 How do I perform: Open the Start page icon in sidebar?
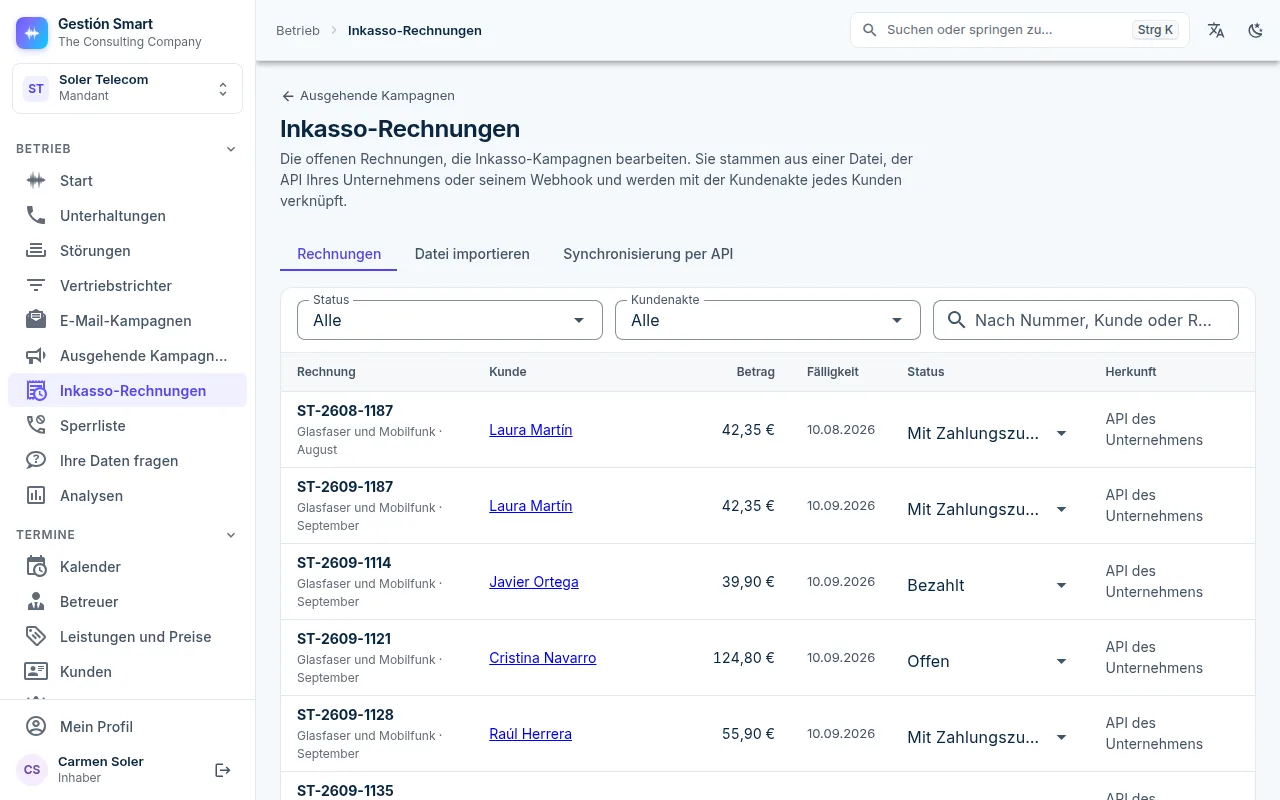coord(36,181)
